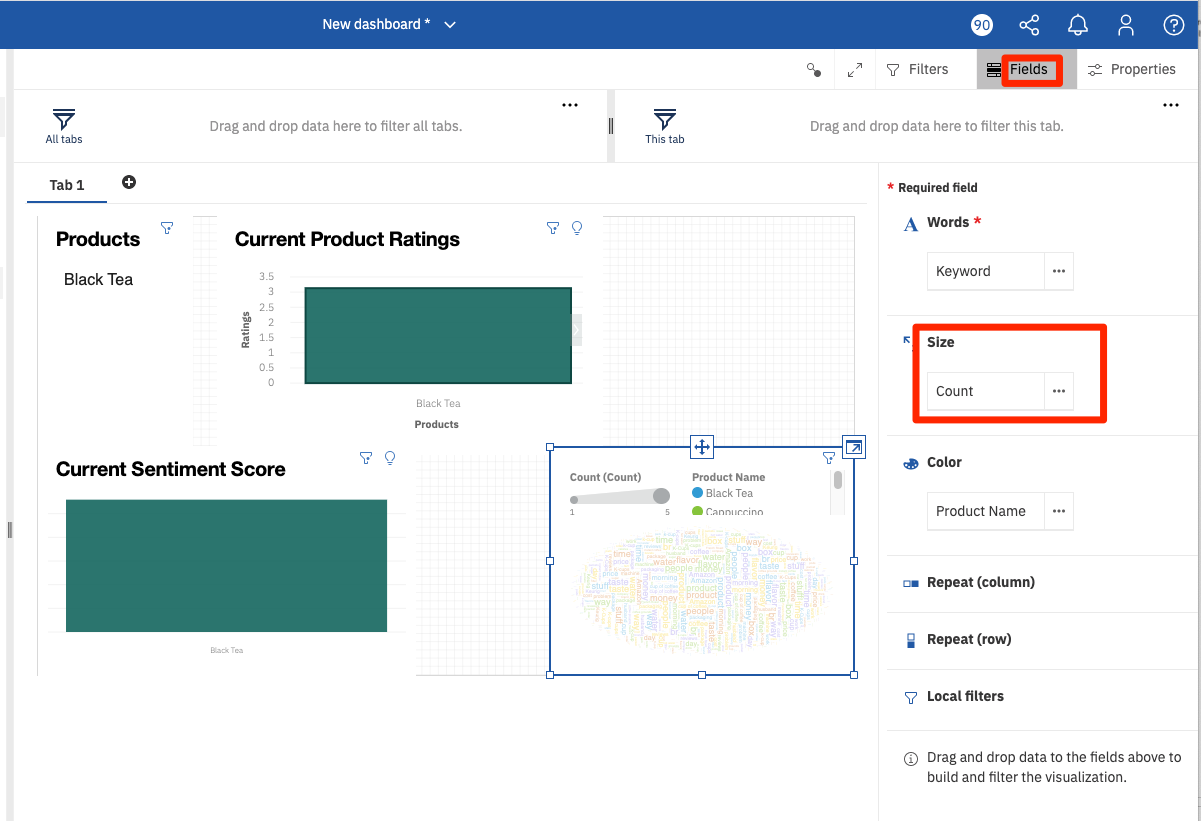
Task: Click the Products widget title
Action: click(98, 239)
